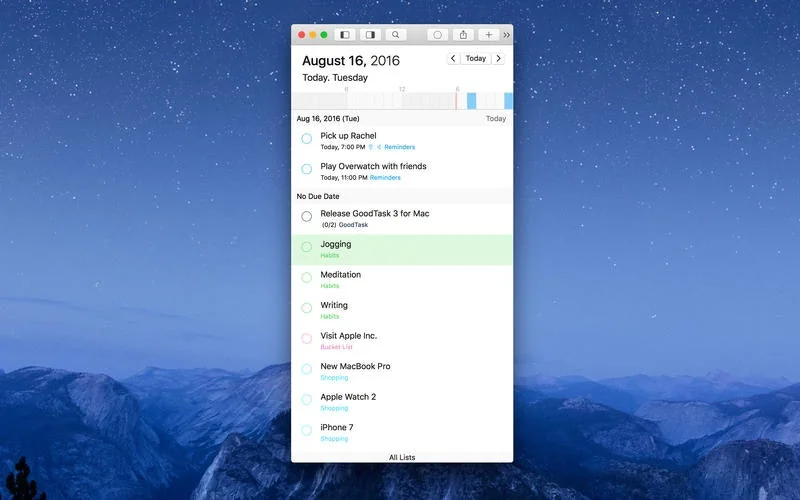Add a new task with plus icon

pyautogui.click(x=488, y=35)
